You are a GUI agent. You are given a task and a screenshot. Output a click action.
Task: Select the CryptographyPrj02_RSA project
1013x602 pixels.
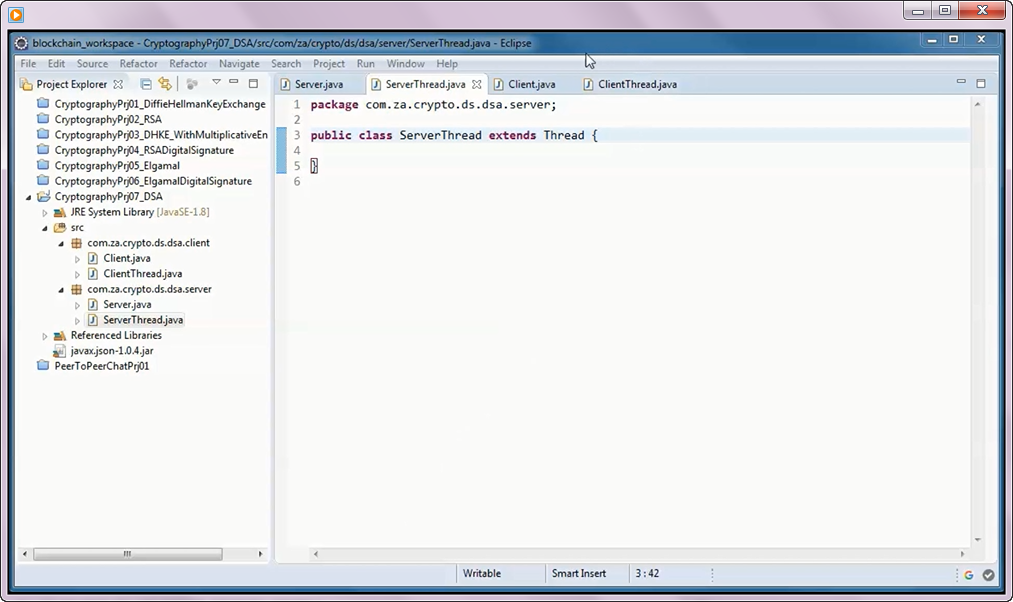(x=108, y=119)
